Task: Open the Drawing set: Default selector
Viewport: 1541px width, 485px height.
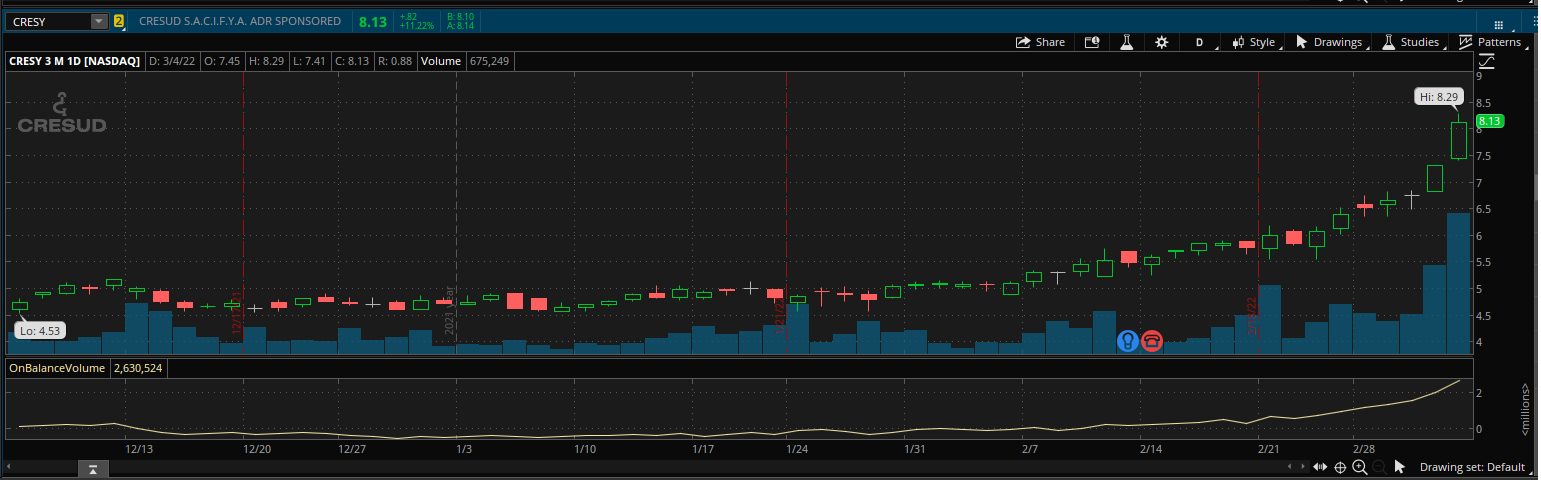Action: tap(1472, 467)
